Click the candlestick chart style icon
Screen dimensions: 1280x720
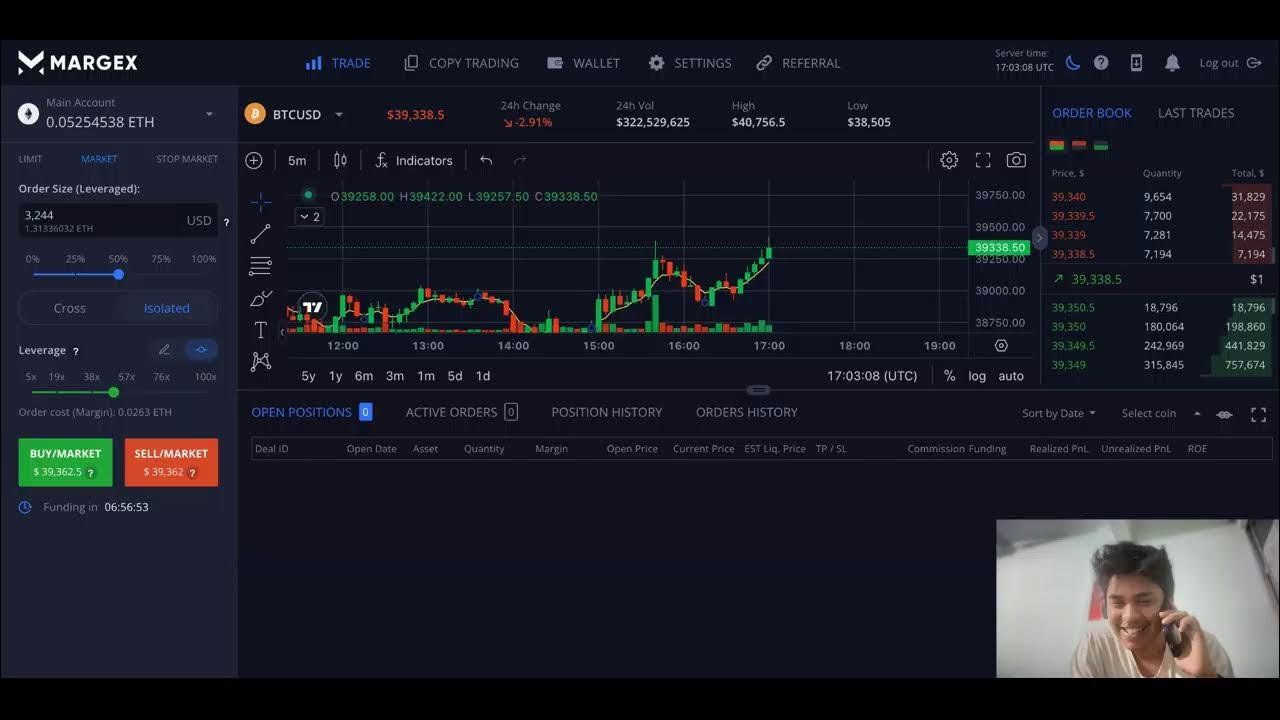point(340,160)
